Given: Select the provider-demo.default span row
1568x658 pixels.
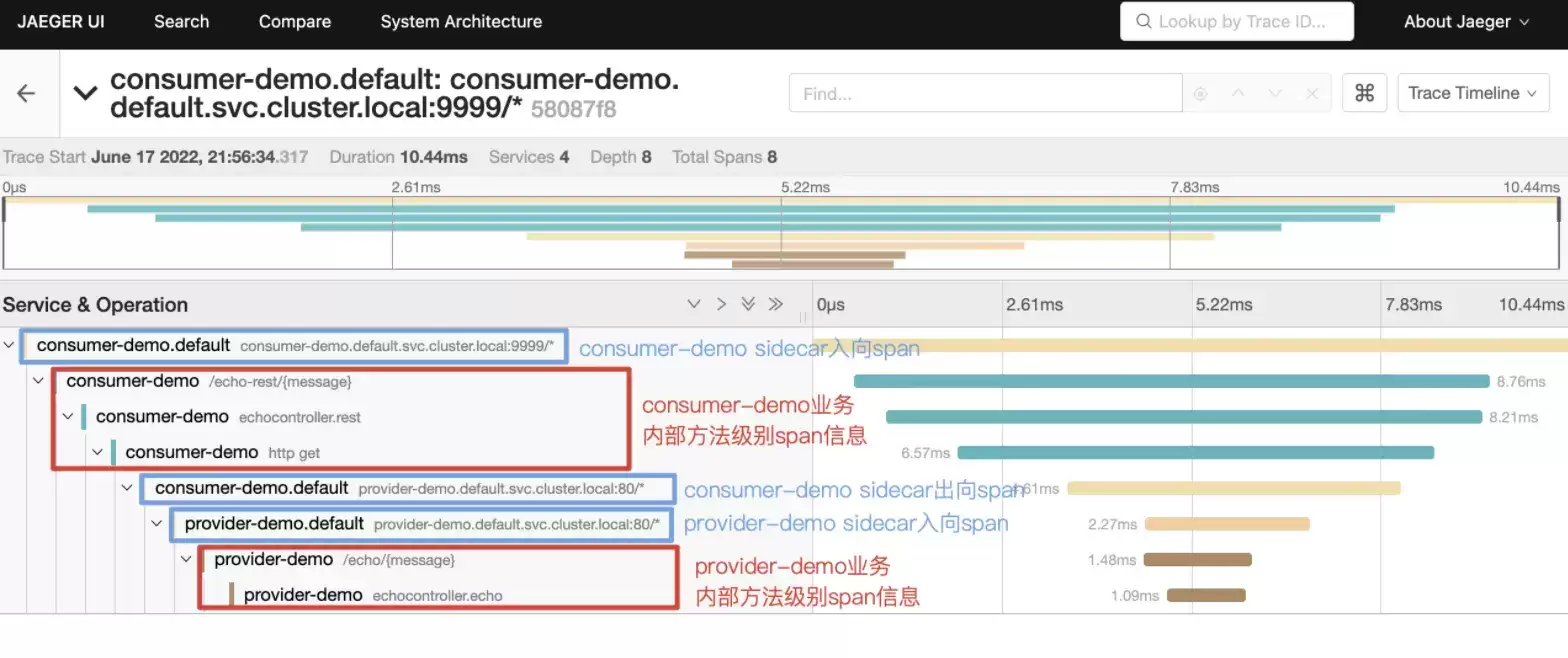Looking at the screenshot, I should [422, 523].
